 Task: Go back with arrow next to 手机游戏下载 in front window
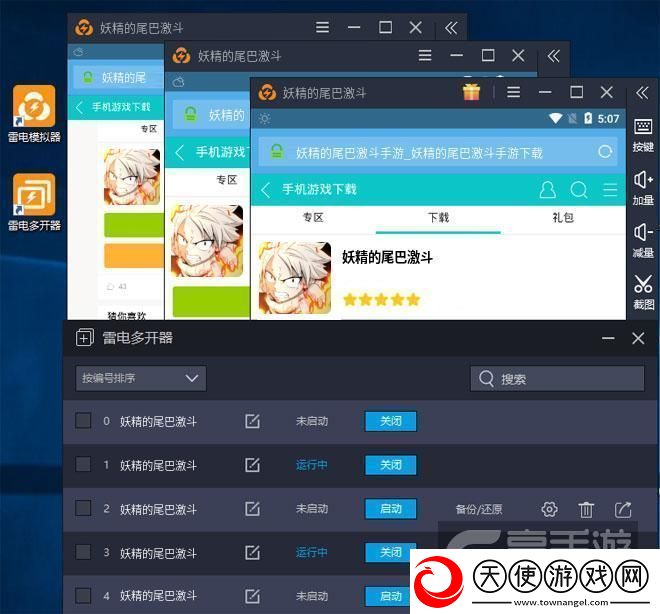click(x=265, y=190)
